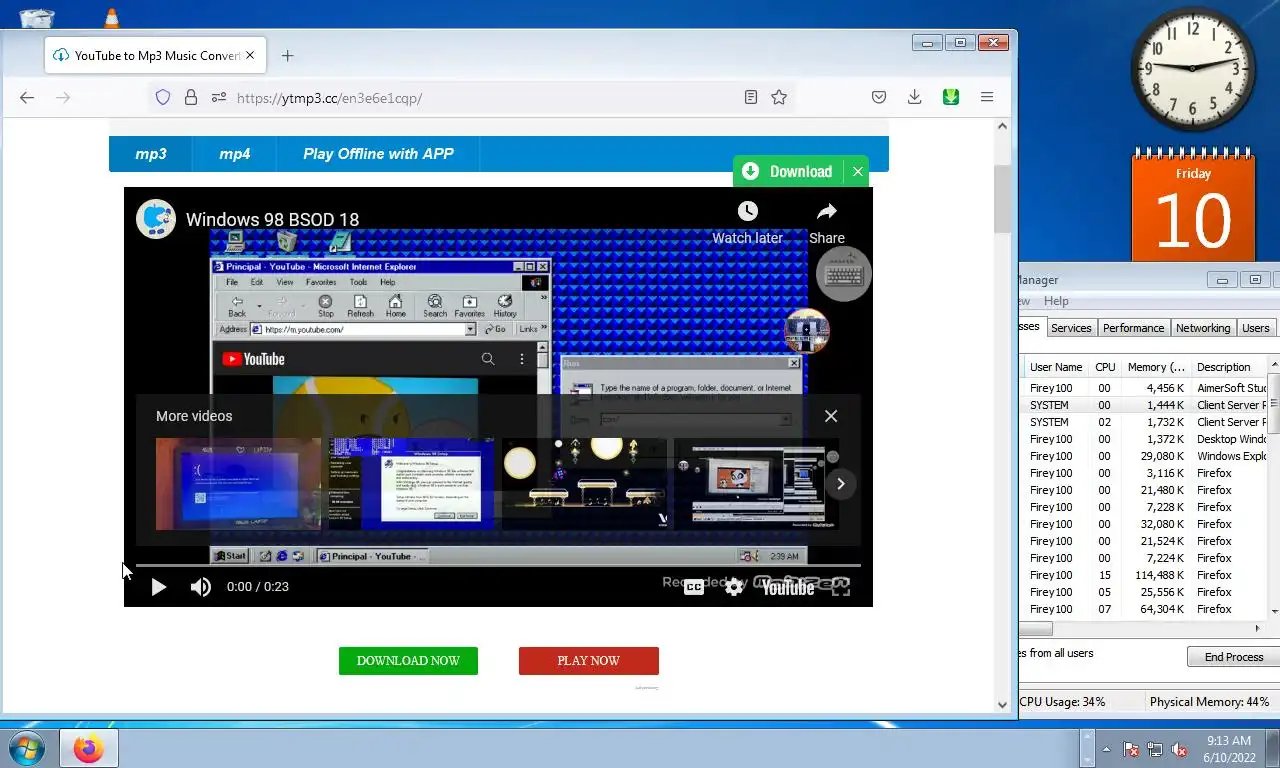Open video settings gear
This screenshot has height=768, width=1280.
(734, 587)
